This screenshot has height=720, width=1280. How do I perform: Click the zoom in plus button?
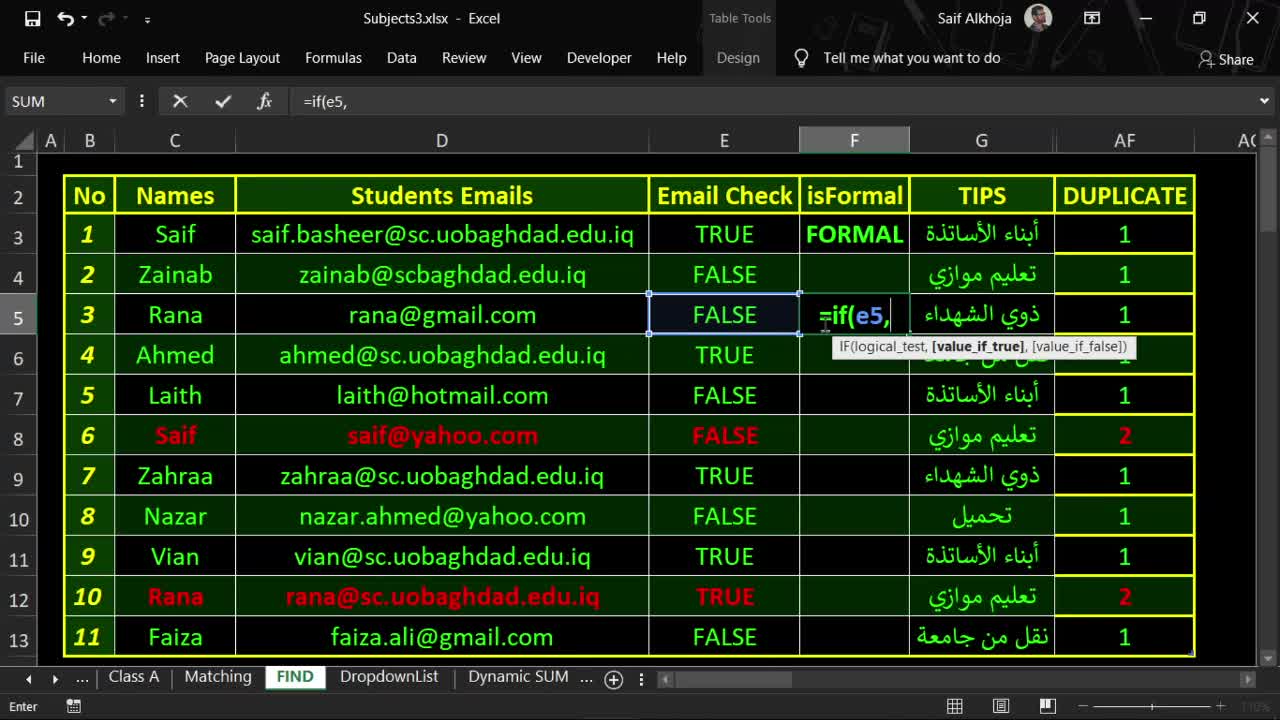[x=1220, y=707]
